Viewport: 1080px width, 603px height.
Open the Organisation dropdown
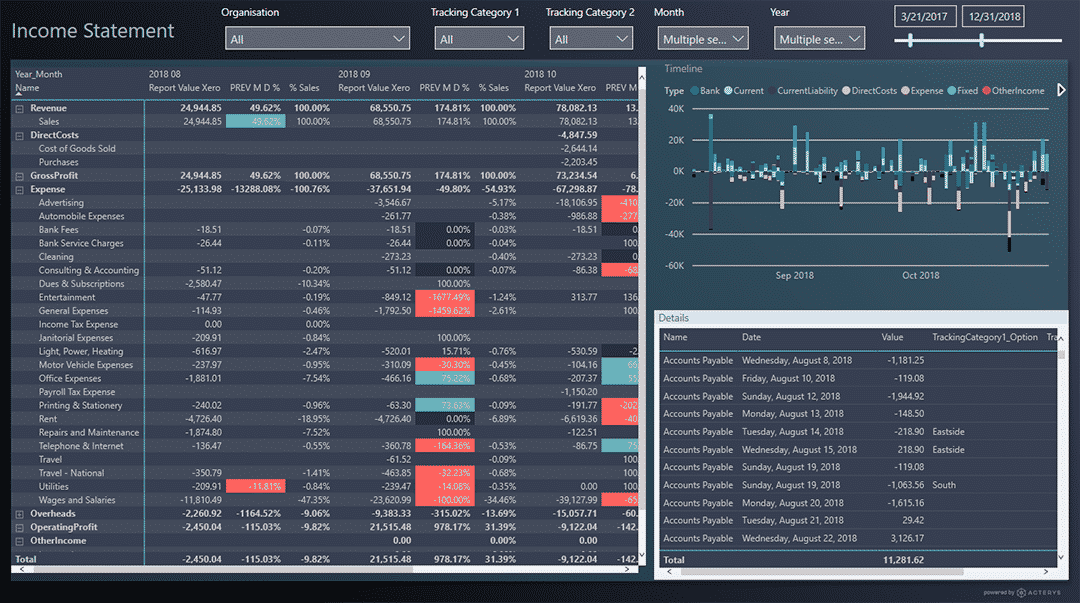point(318,39)
